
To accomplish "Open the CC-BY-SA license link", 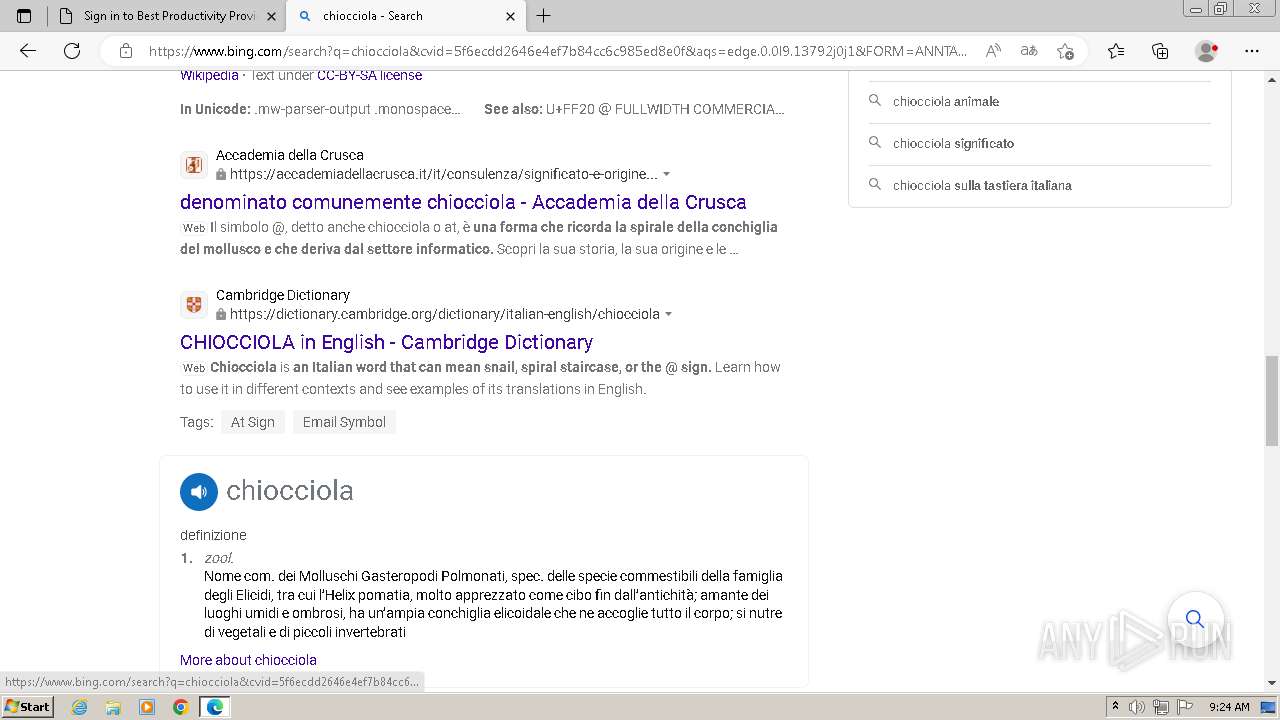I will [369, 75].
